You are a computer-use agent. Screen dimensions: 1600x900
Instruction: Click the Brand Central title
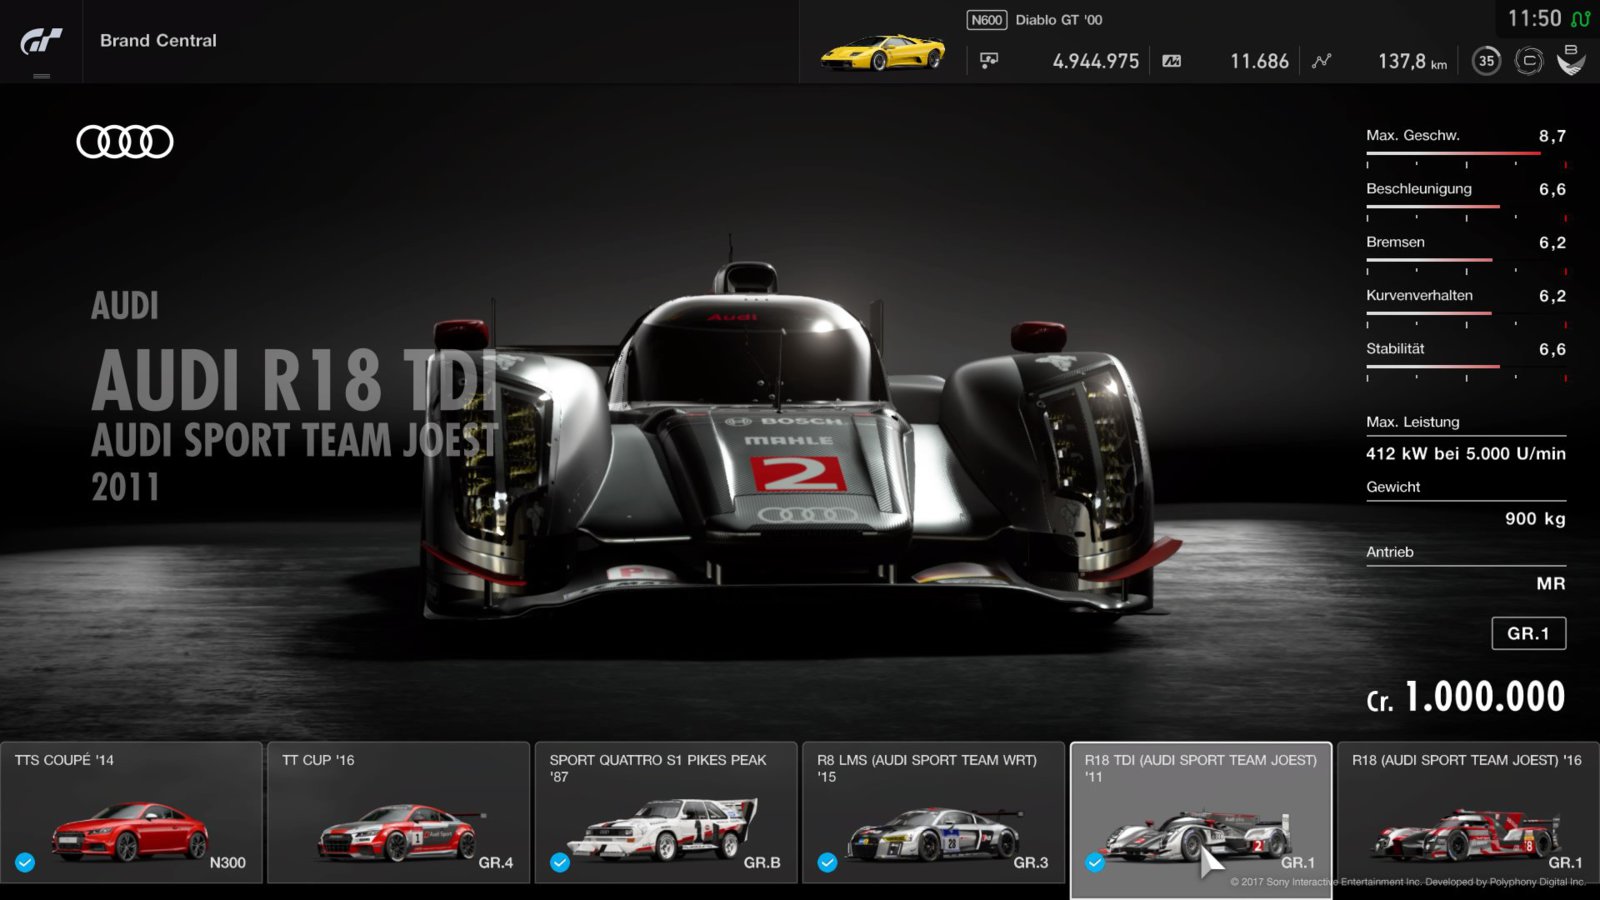[158, 41]
